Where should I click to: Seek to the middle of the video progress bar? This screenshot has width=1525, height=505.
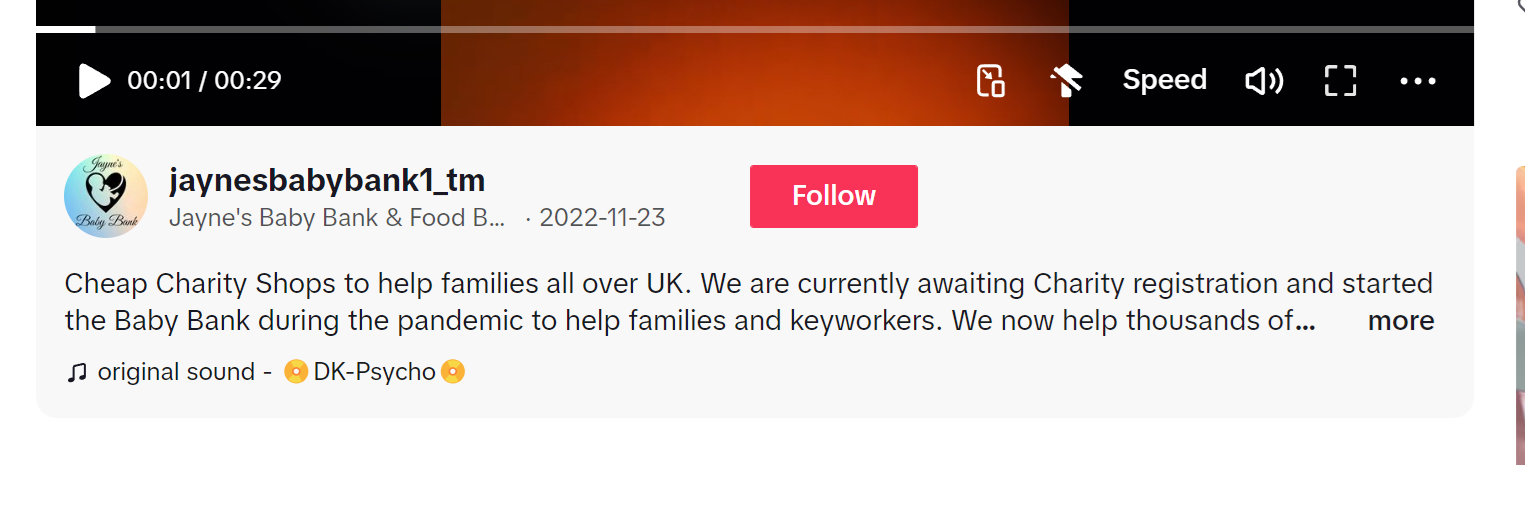click(755, 29)
